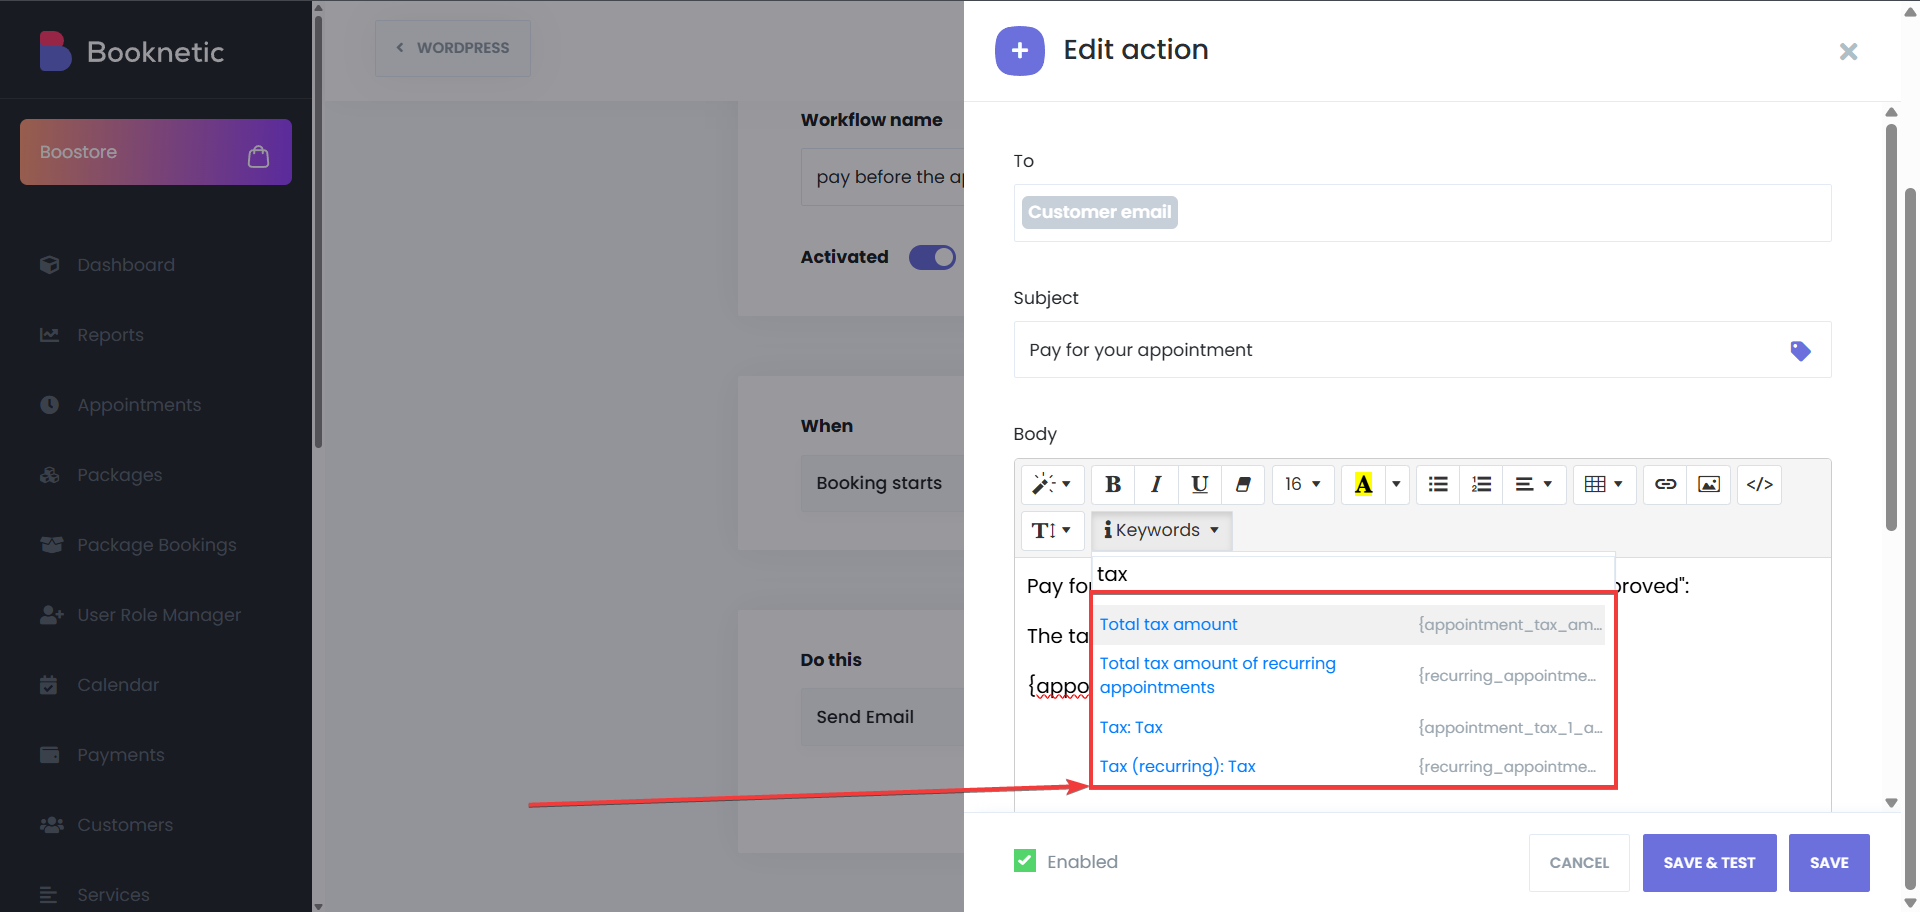
Task: Expand the text color options arrow
Action: click(1396, 485)
